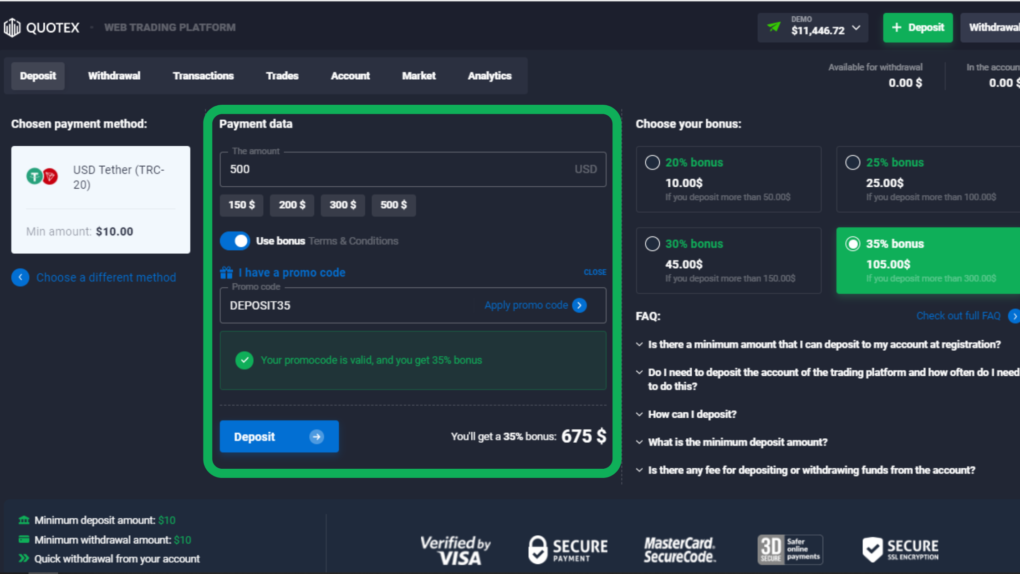Select the 20% bonus radio option
Screen dimensions: 1020x574
click(x=652, y=163)
